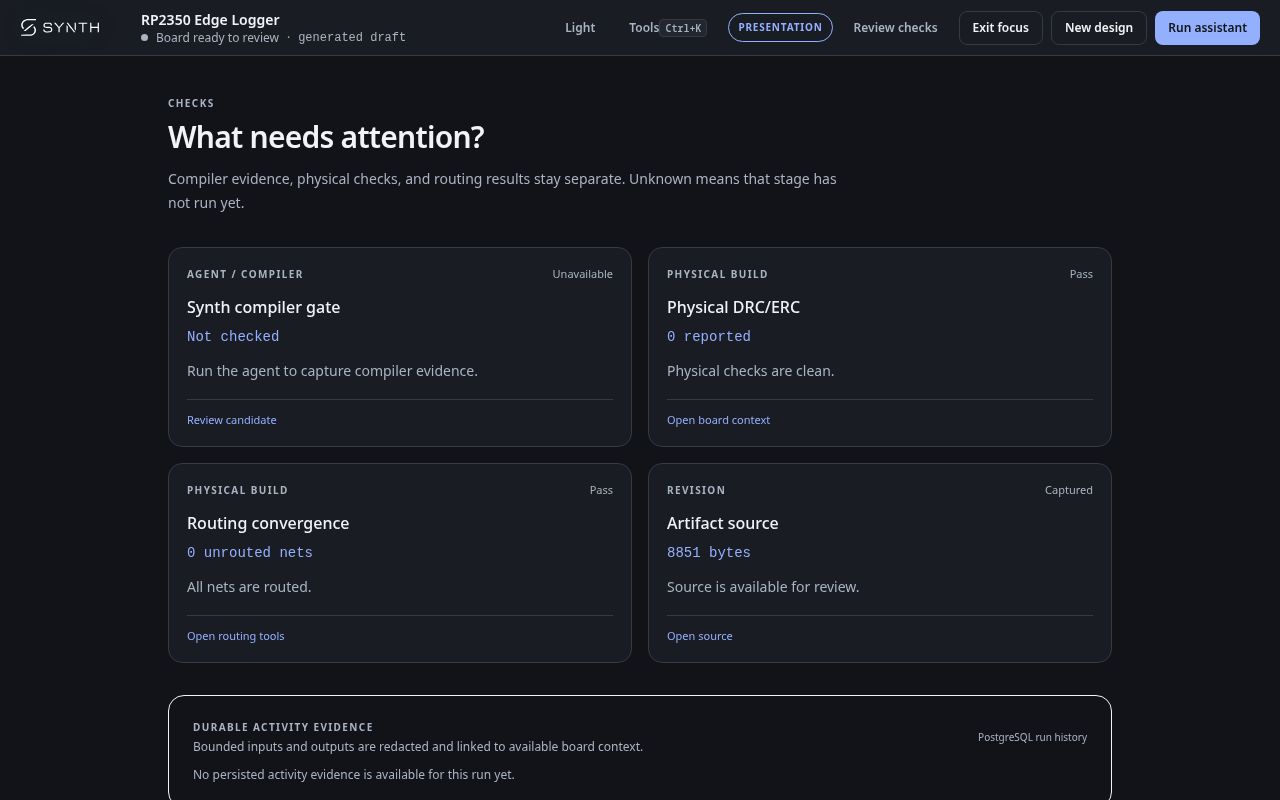Click the Durable Activity Evidence heading
Screen dimensions: 1280x800
[x=283, y=727]
